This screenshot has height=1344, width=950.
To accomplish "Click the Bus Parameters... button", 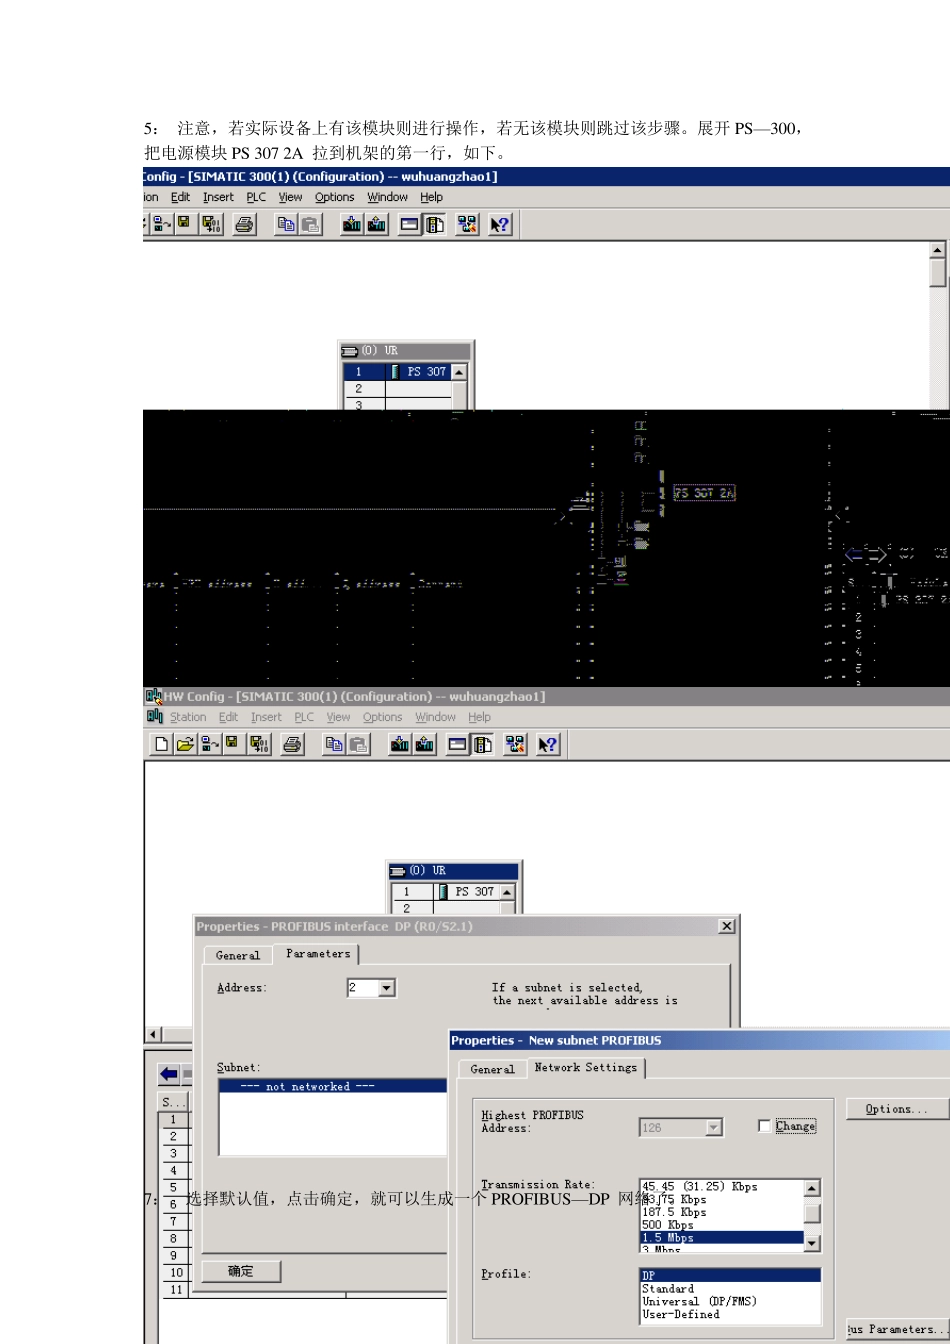I will click(897, 1329).
